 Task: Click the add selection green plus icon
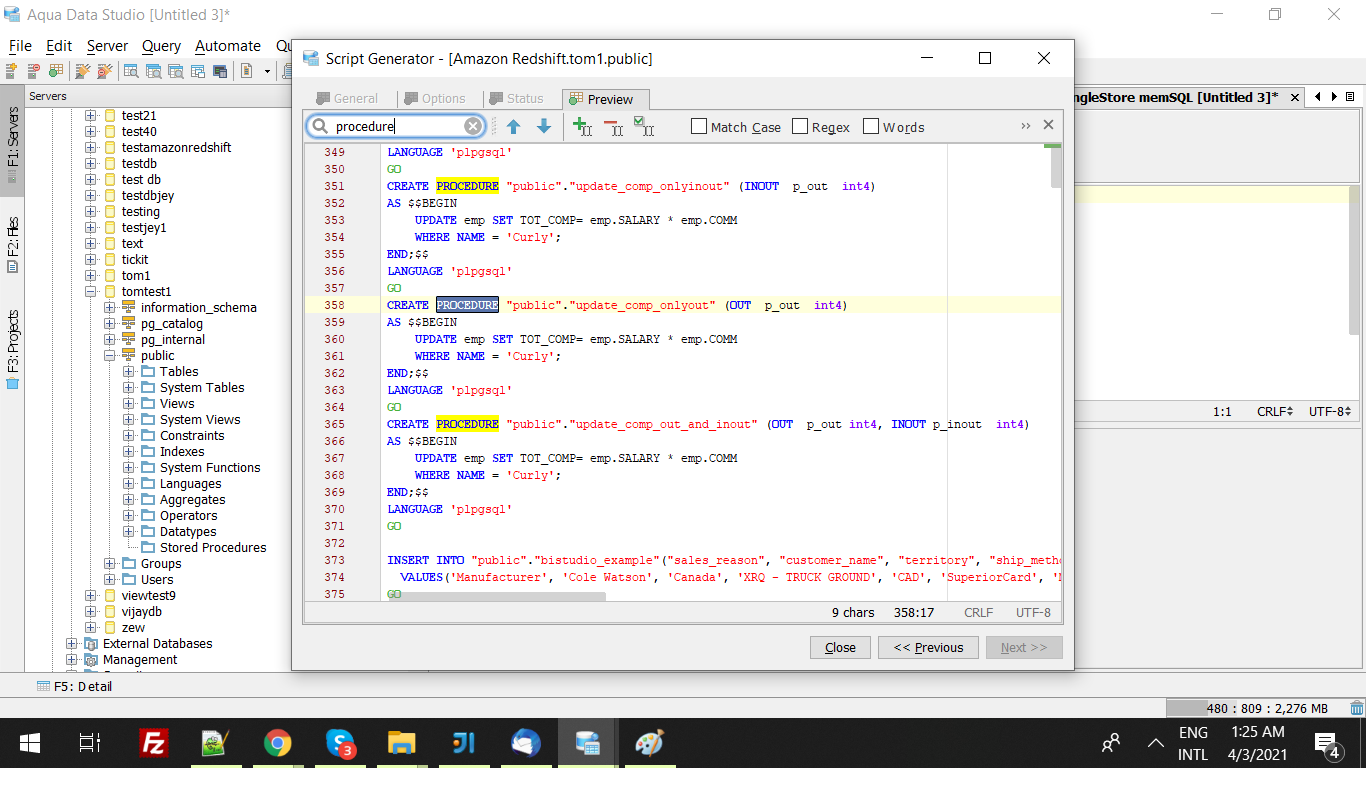coord(582,127)
